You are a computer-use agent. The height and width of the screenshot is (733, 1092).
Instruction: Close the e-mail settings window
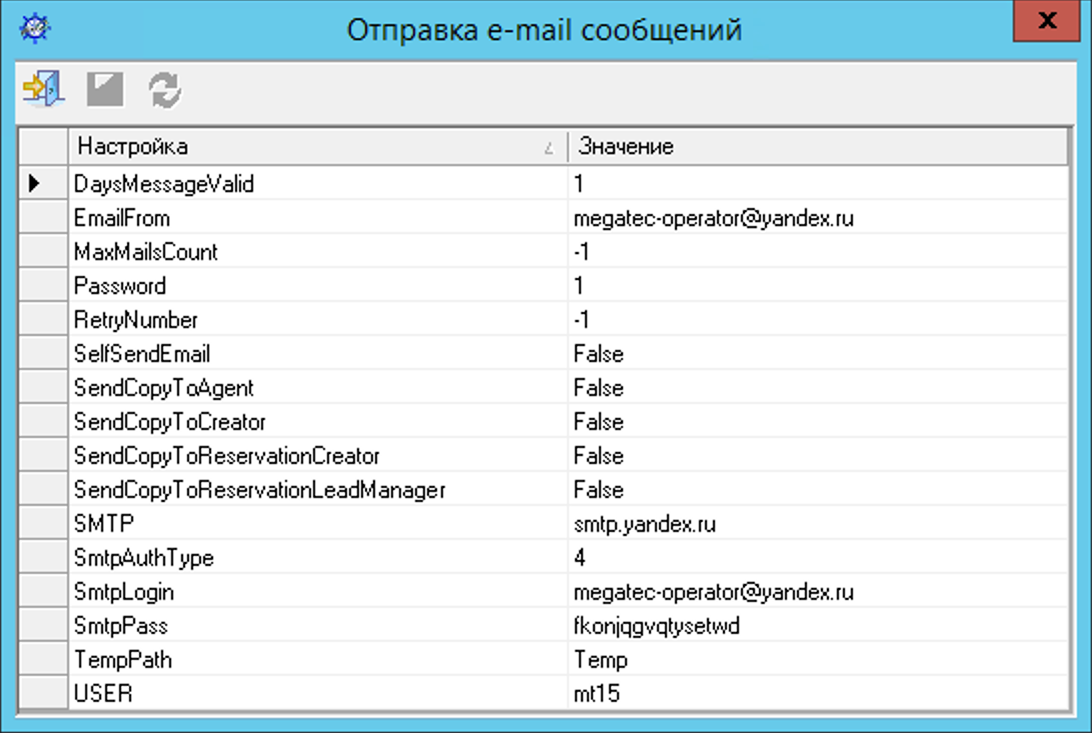point(1046,21)
